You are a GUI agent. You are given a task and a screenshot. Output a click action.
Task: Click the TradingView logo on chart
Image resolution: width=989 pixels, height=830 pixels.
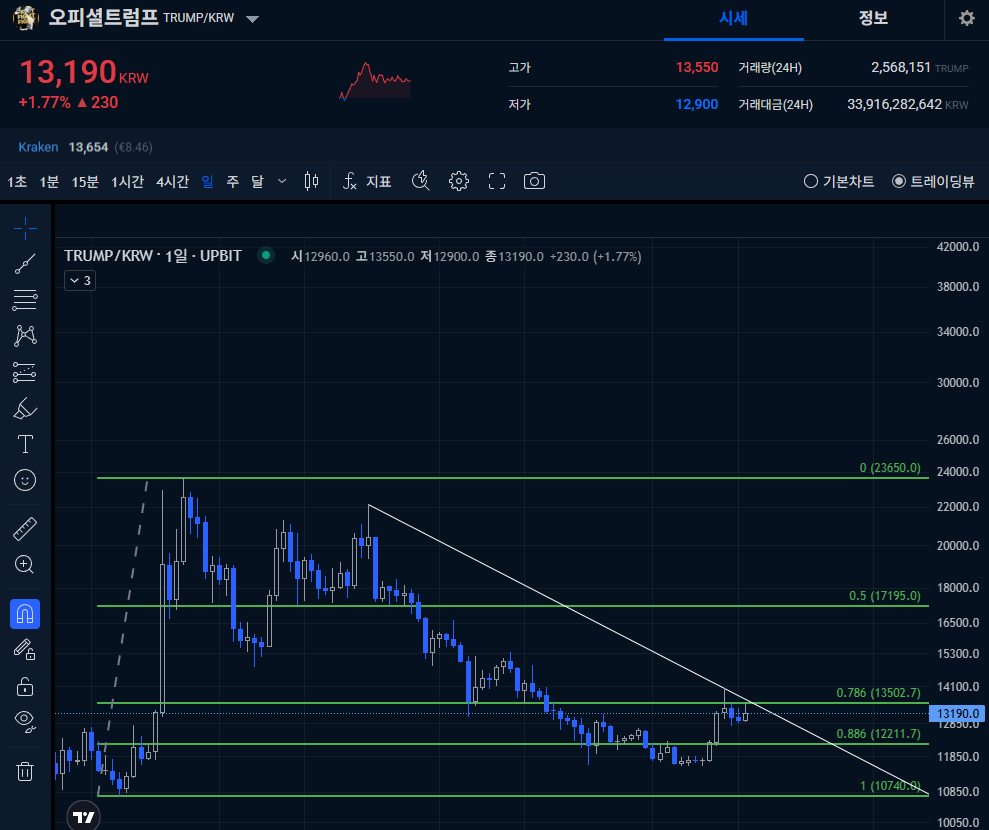83,817
